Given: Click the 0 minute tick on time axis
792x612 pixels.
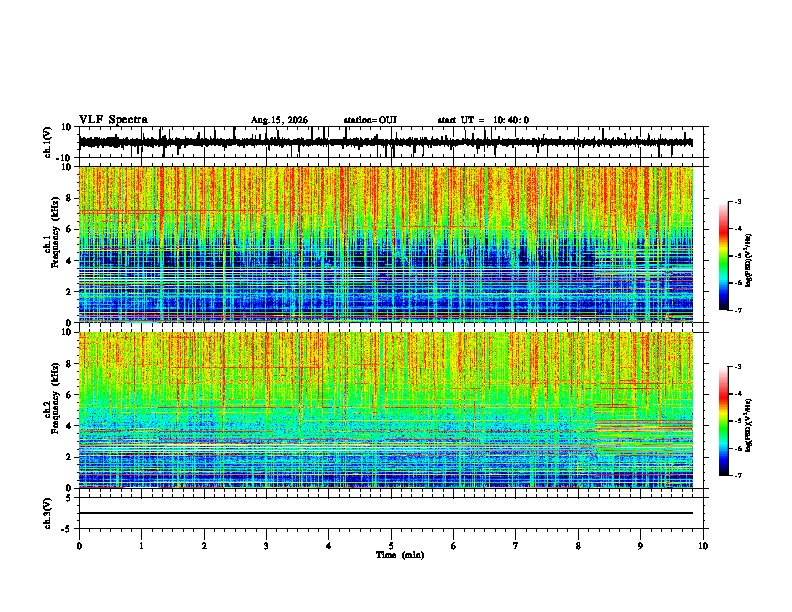Looking at the screenshot, I should pyautogui.click(x=79, y=546).
